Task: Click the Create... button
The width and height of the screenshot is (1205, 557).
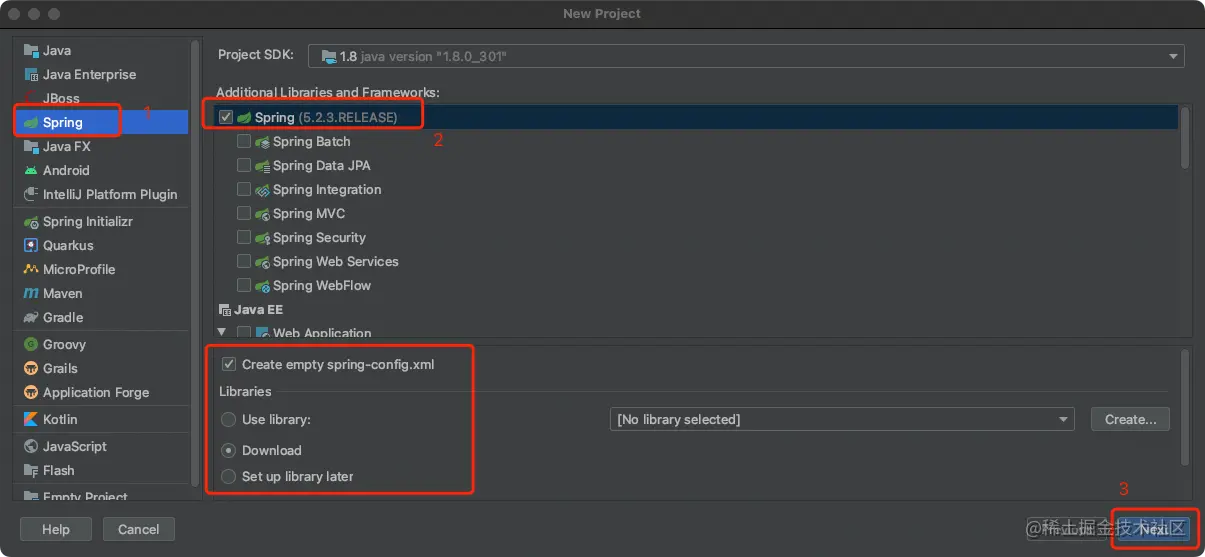Action: 1130,420
